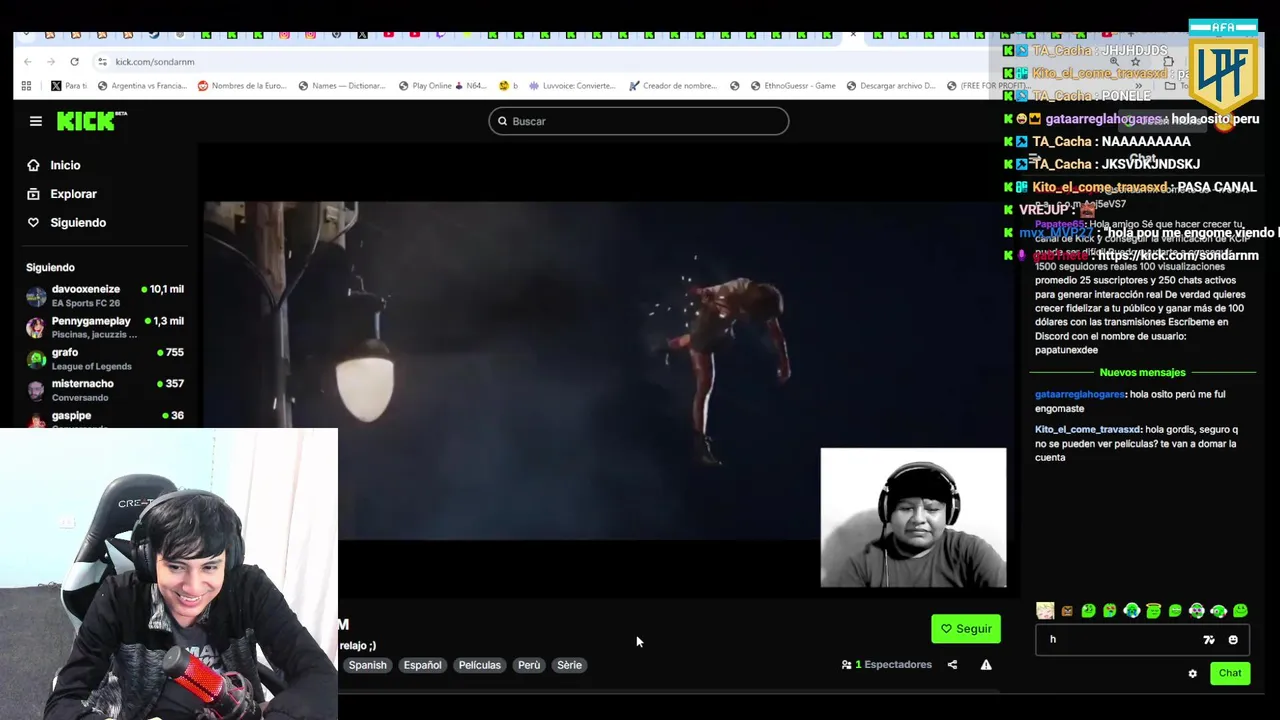Viewport: 1280px width, 720px height.
Task: Click the green Seguir follow button
Action: point(966,629)
